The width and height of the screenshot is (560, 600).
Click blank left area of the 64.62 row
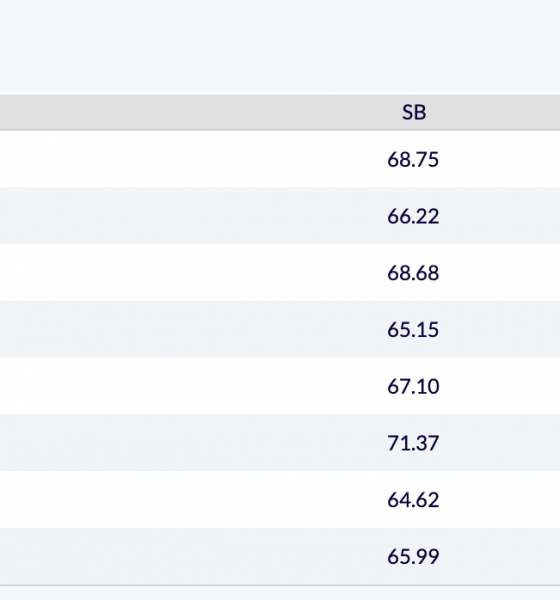172,500
